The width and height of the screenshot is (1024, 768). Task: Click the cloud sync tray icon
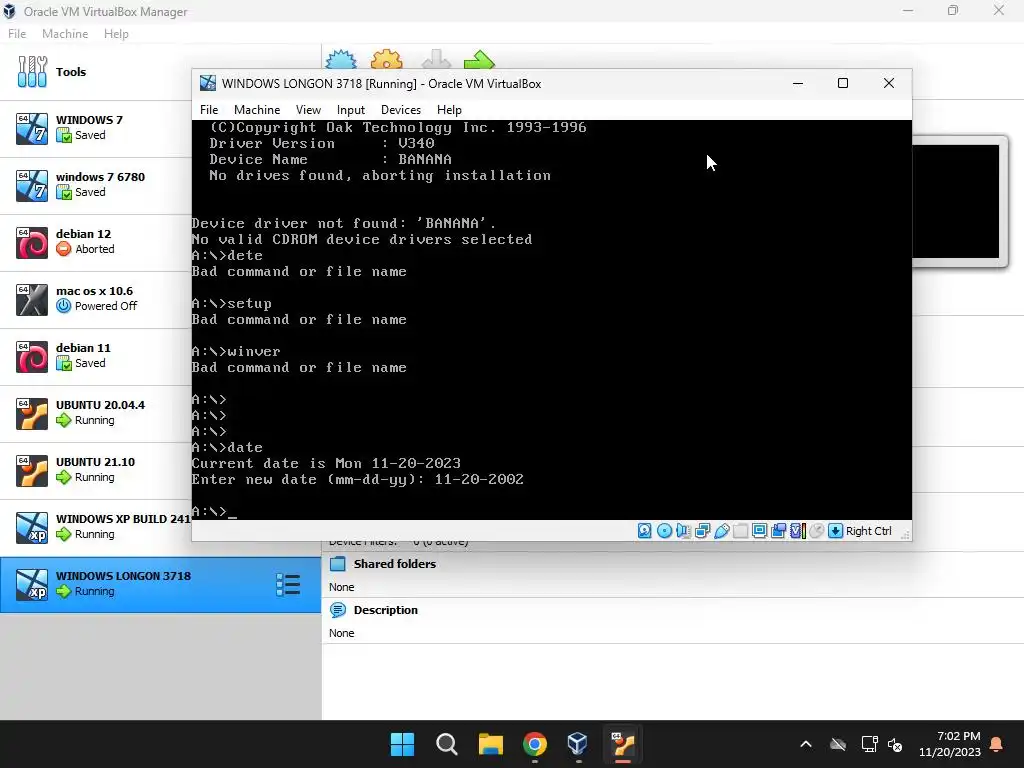pyautogui.click(x=838, y=744)
